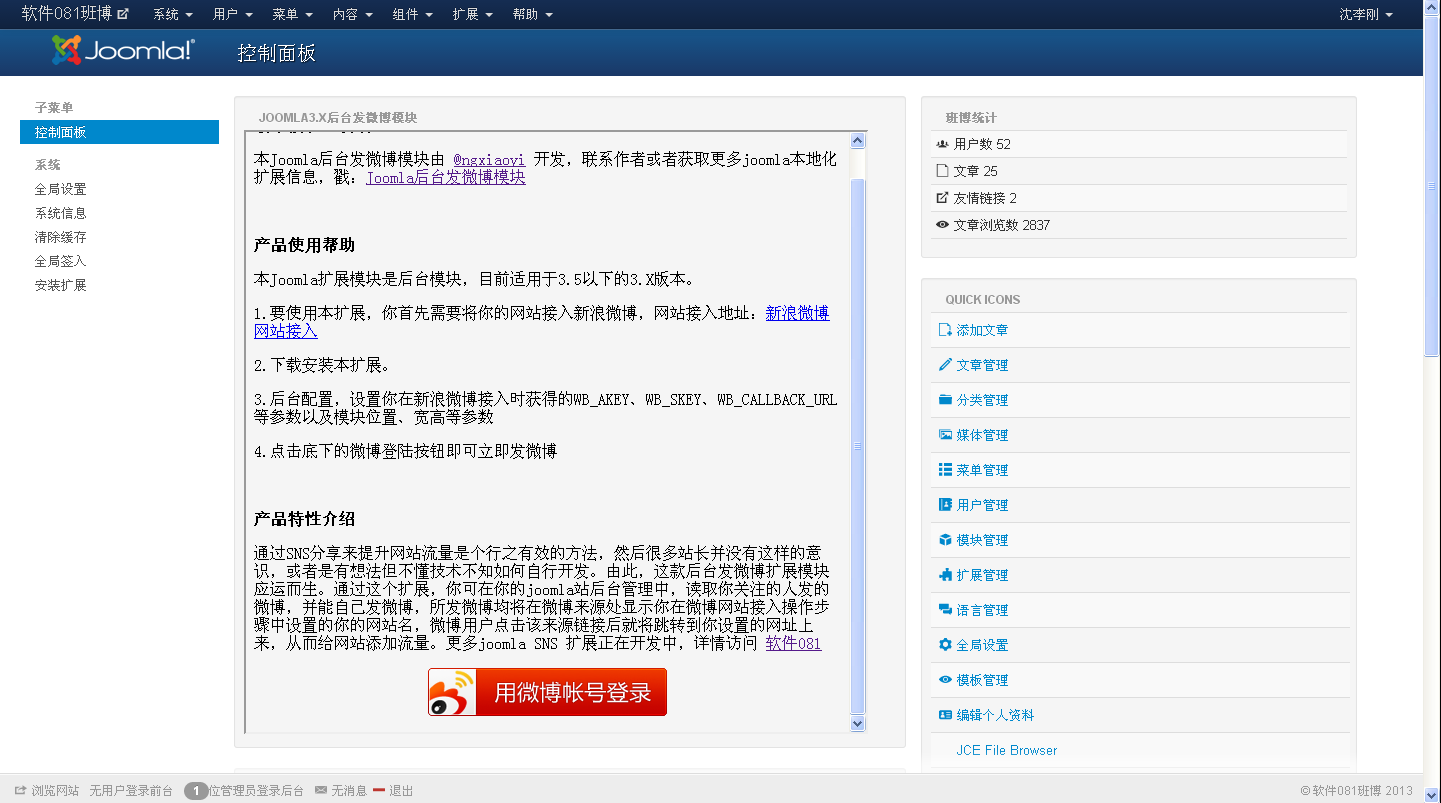Click the external-link icon beside 软件081班博
Screen dimensions: 1441x803
click(123, 14)
